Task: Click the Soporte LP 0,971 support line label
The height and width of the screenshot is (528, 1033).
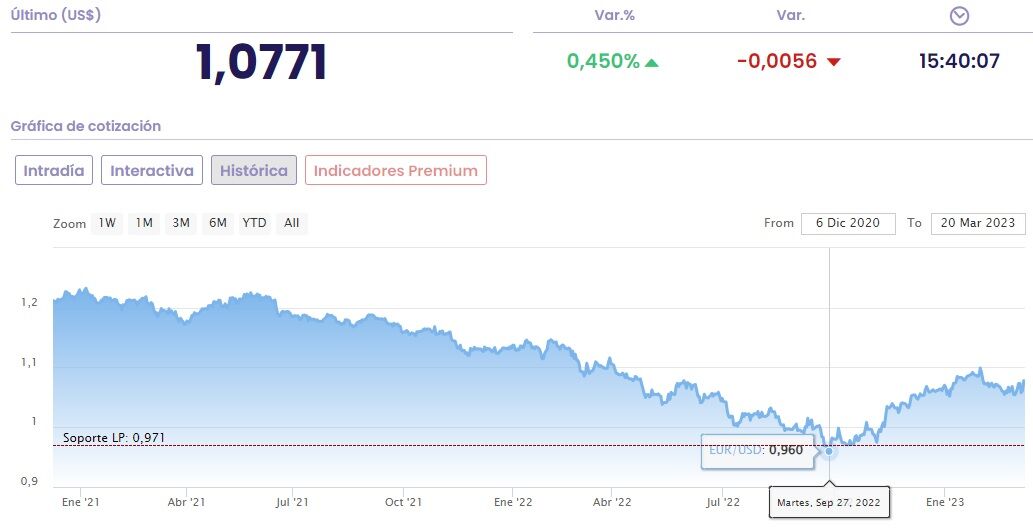Action: tap(114, 438)
